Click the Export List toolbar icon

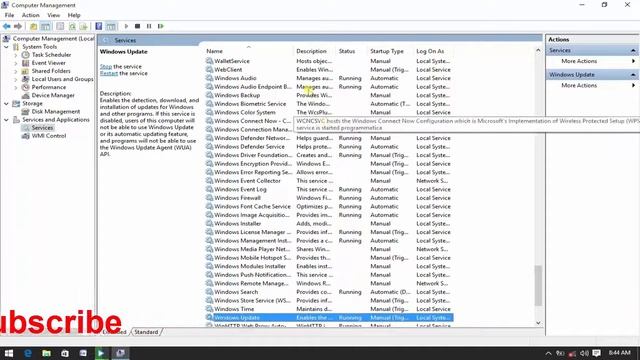(x=83, y=26)
